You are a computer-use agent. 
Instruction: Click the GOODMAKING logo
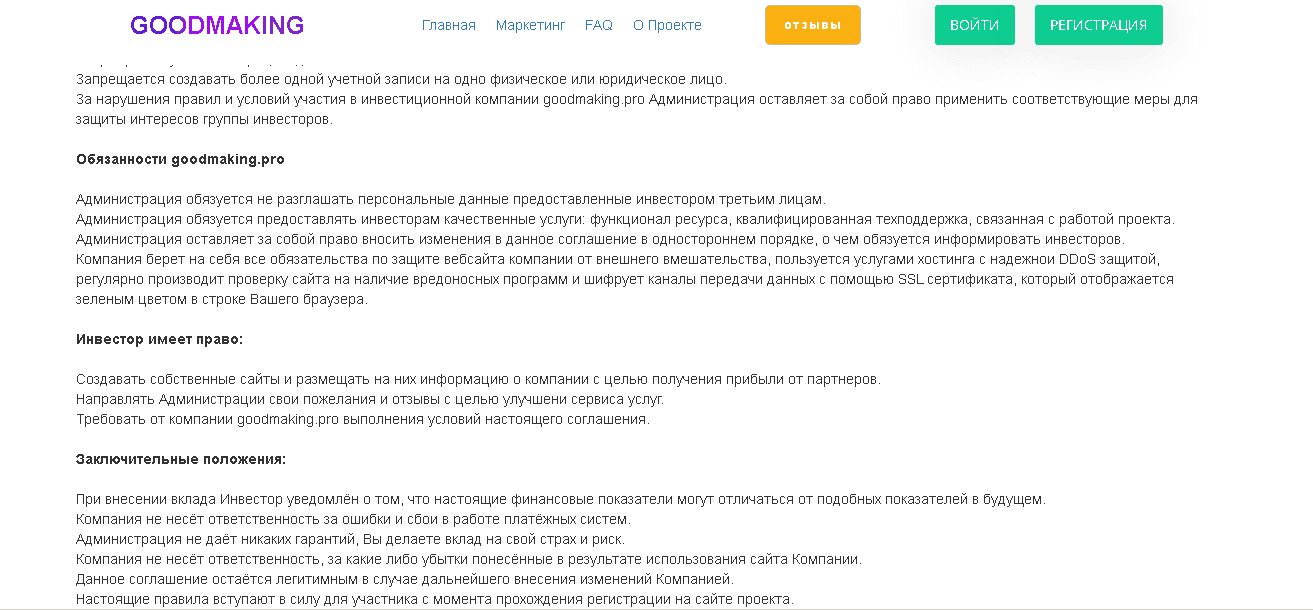pos(217,24)
